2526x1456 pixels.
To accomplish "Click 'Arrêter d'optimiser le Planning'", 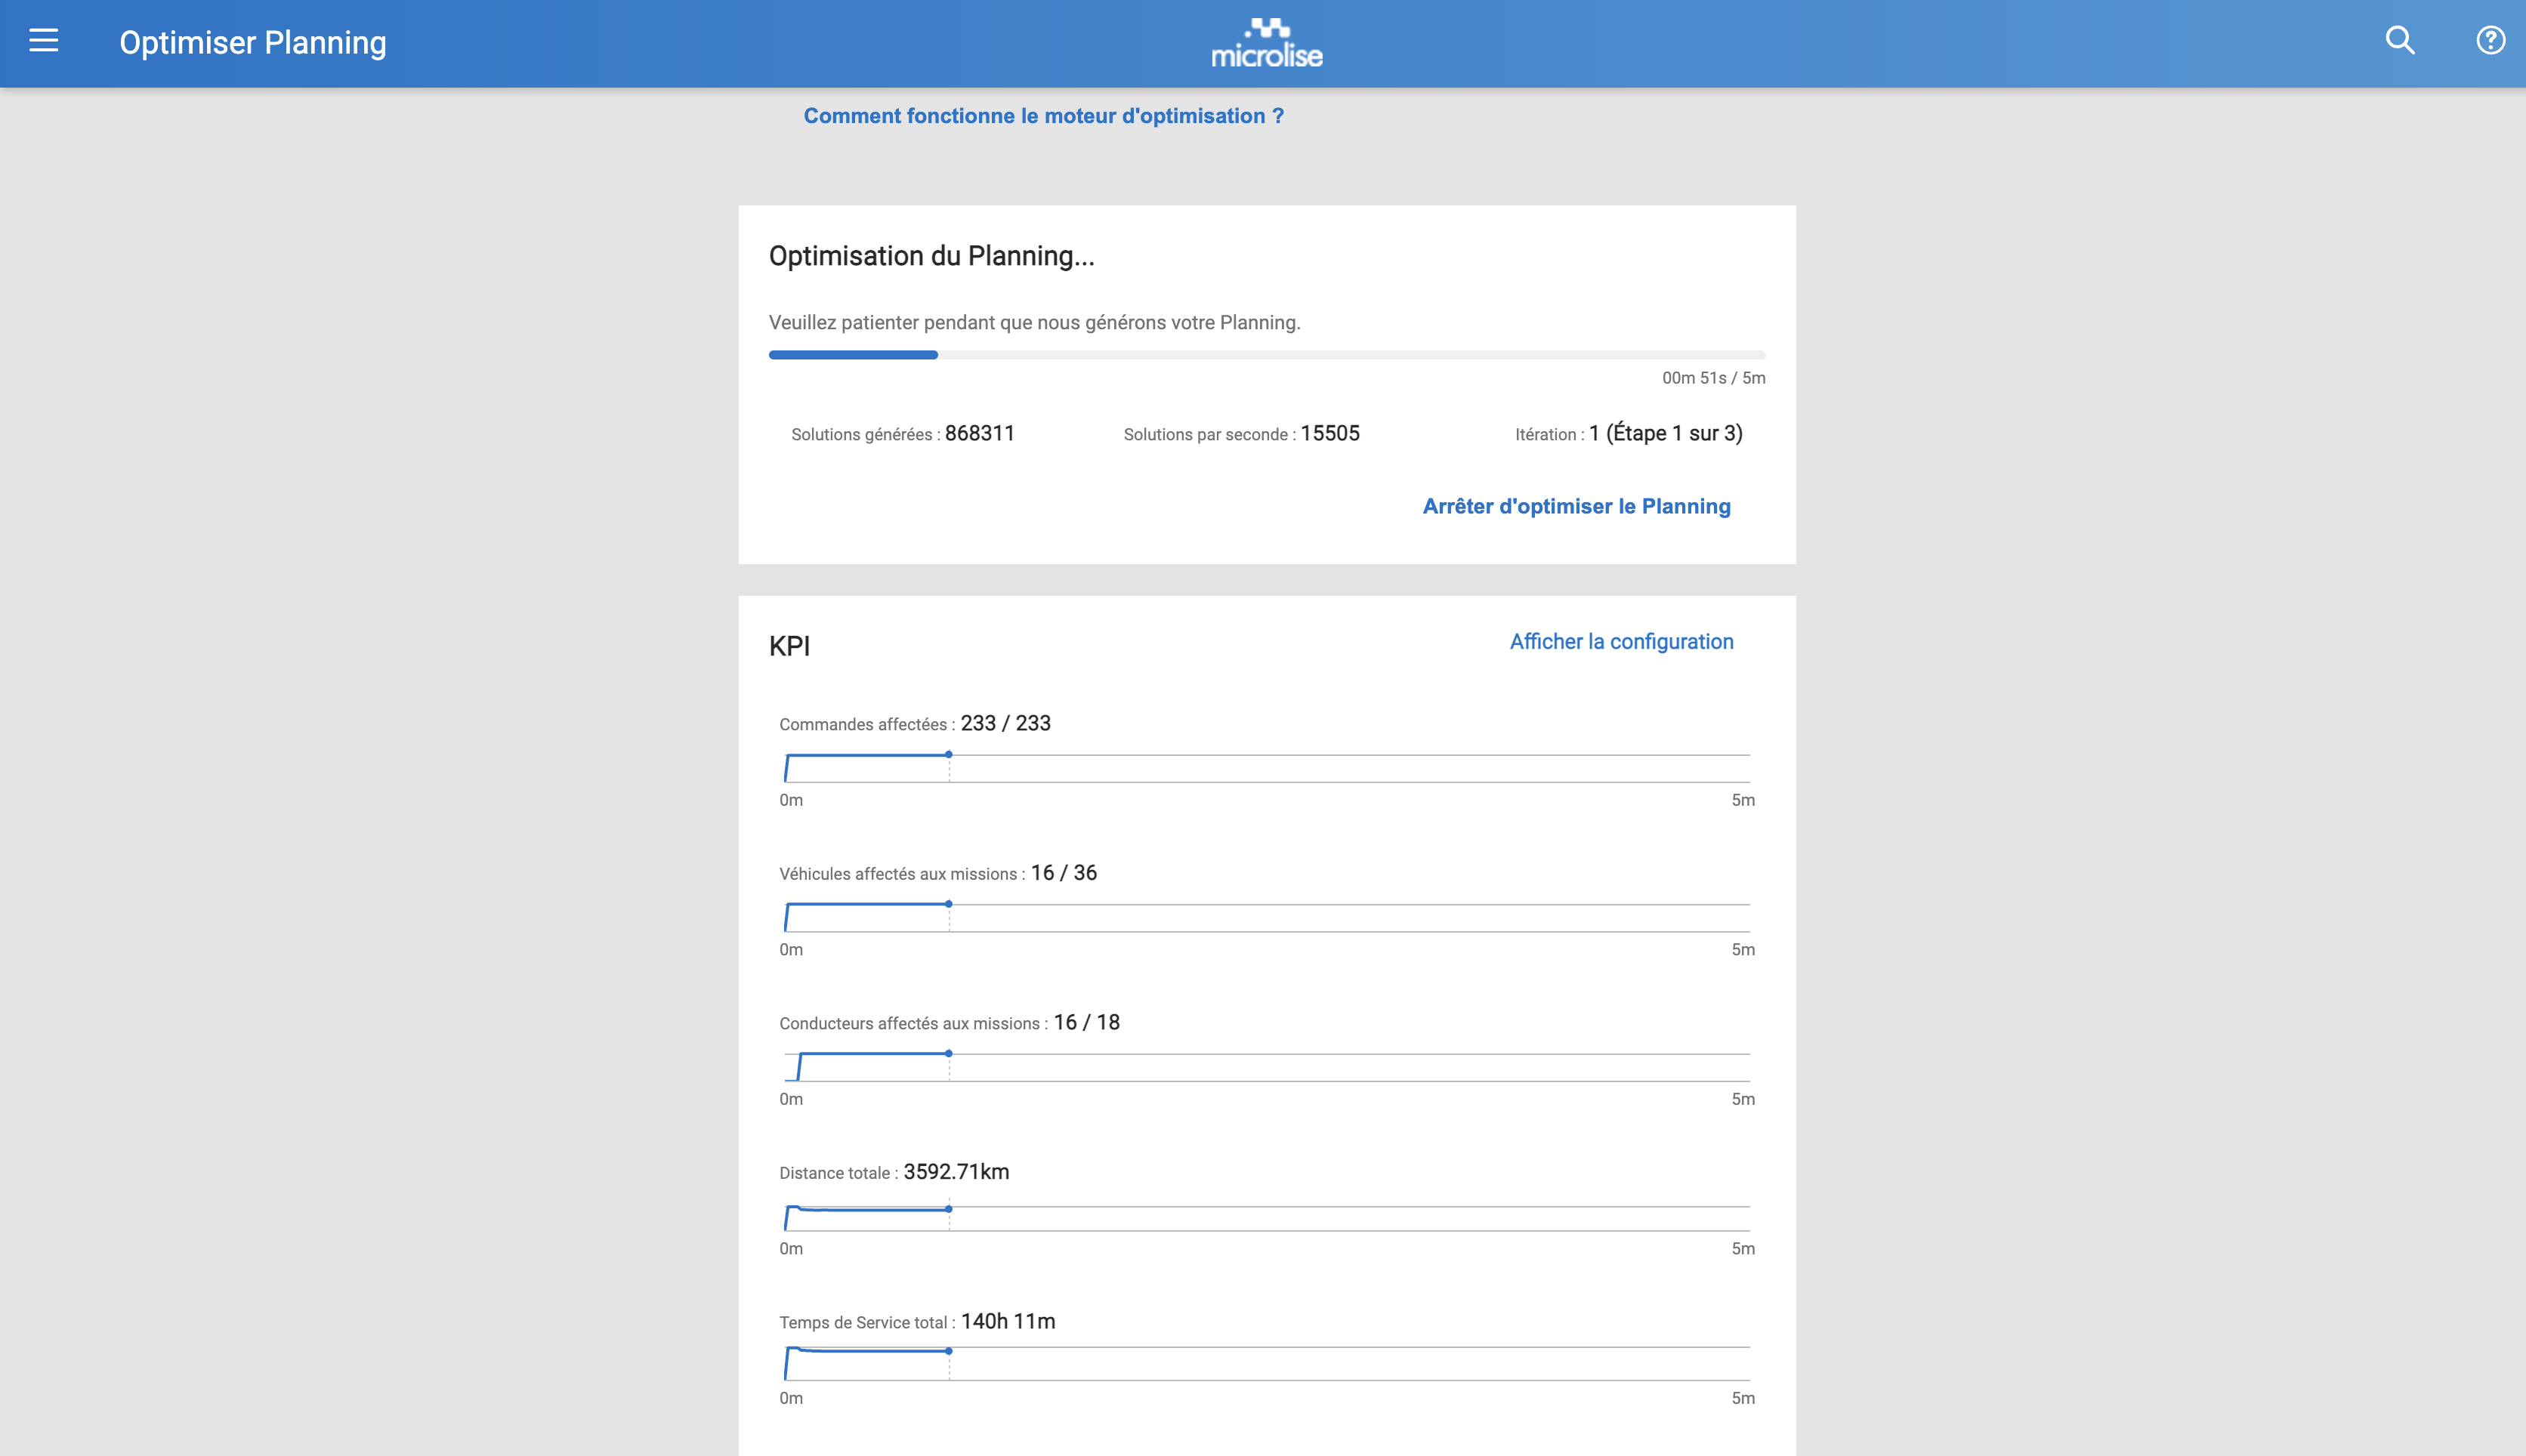I will [1576, 506].
